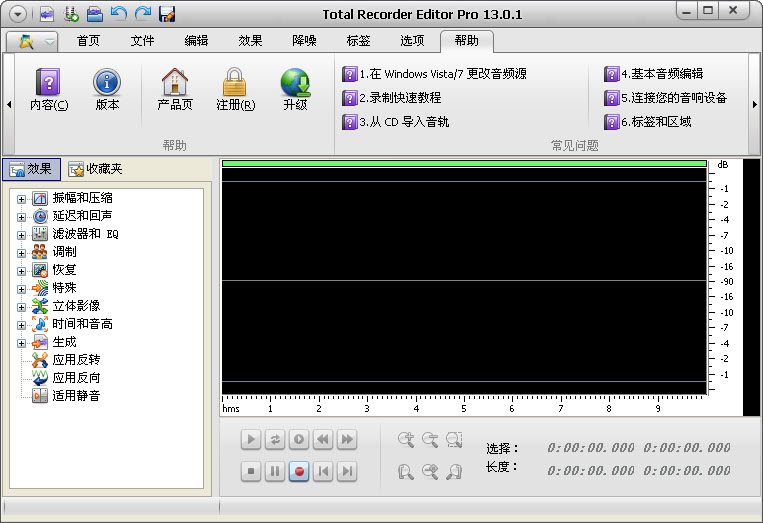Switch to the 效果 panel tab
Viewport: 763px width, 523px height.
click(x=31, y=169)
